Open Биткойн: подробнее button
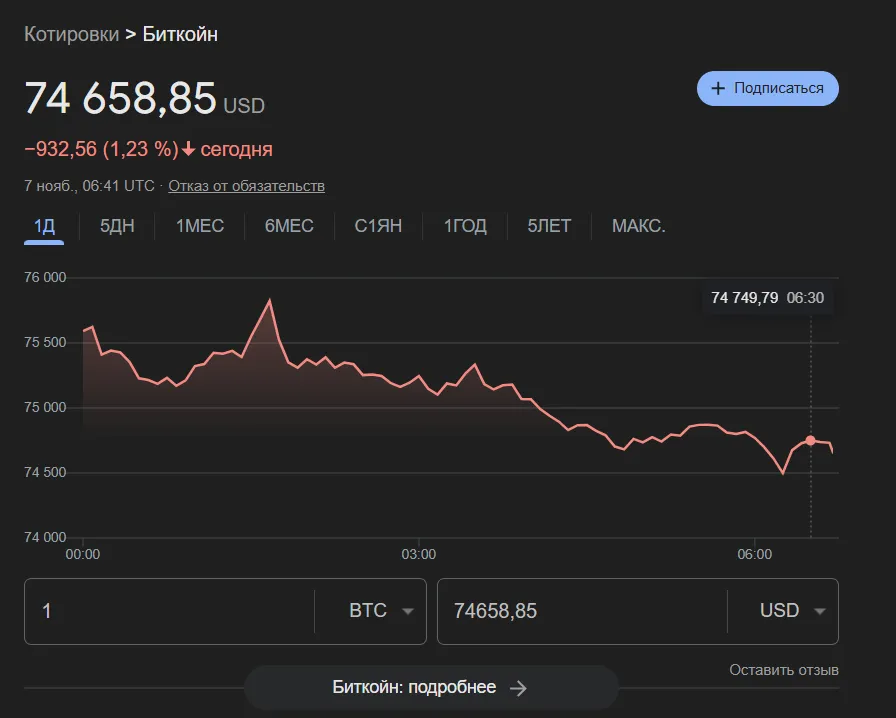The height and width of the screenshot is (718, 896). pos(430,687)
